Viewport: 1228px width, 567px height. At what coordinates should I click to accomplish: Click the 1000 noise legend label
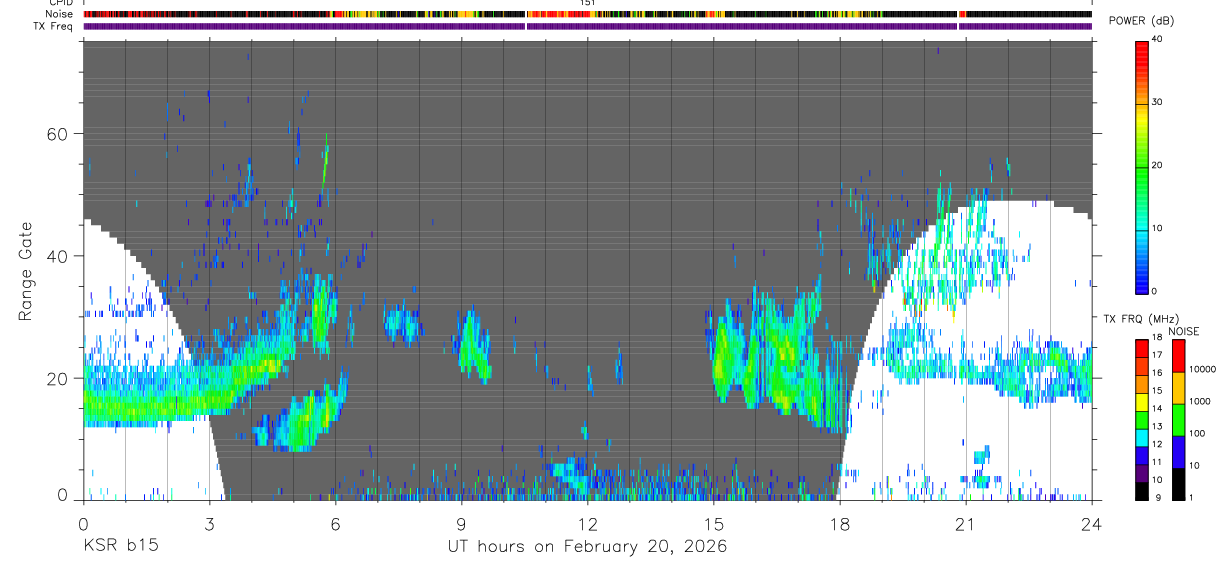click(x=1198, y=402)
